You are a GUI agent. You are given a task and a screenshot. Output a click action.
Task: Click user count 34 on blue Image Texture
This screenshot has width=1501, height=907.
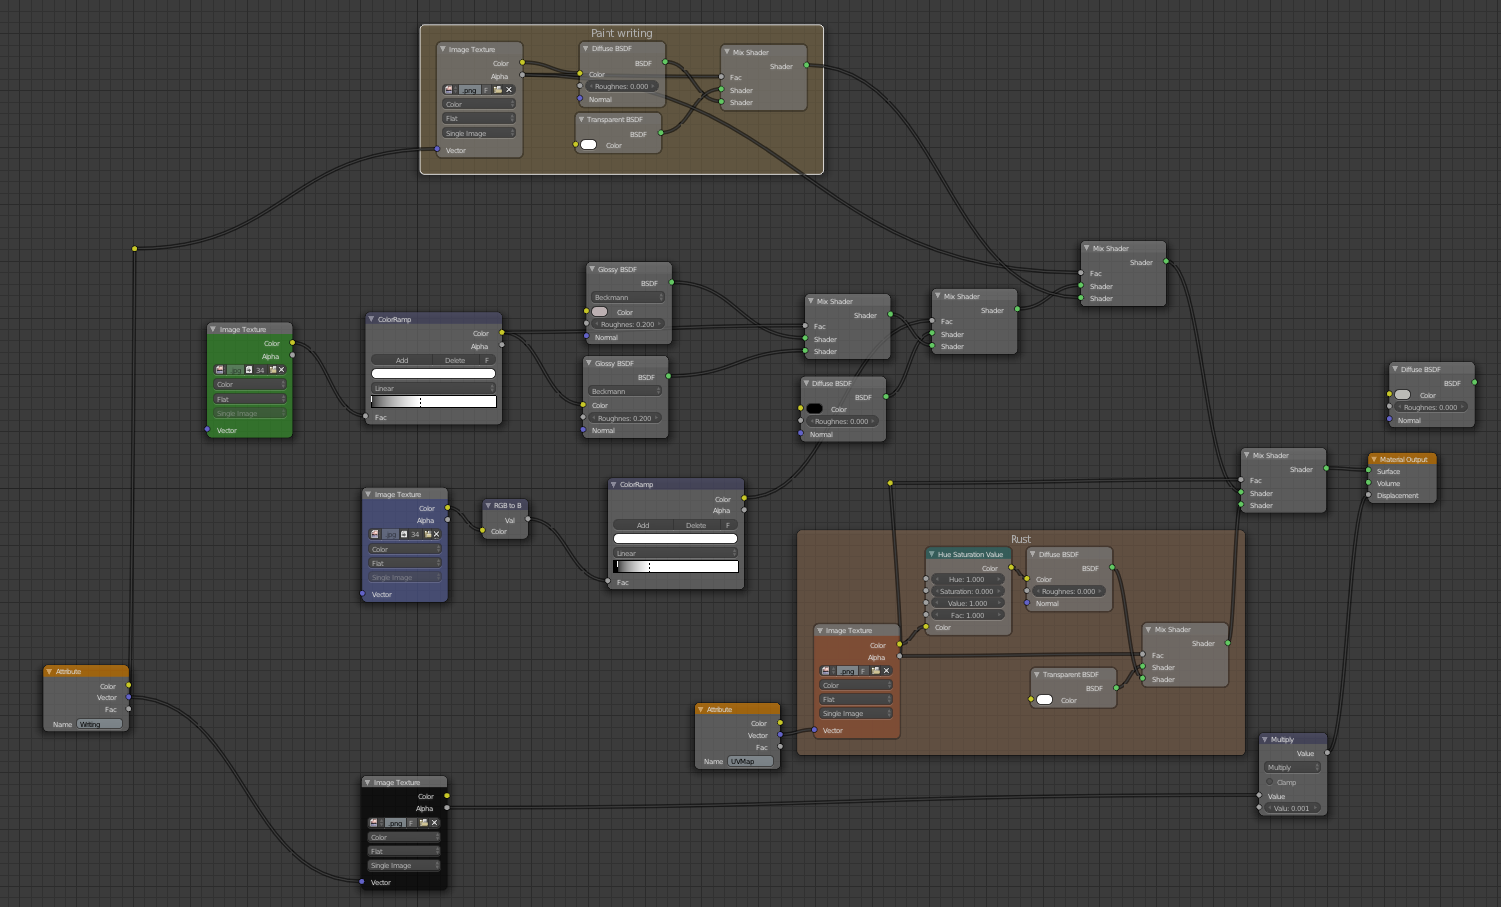(415, 534)
